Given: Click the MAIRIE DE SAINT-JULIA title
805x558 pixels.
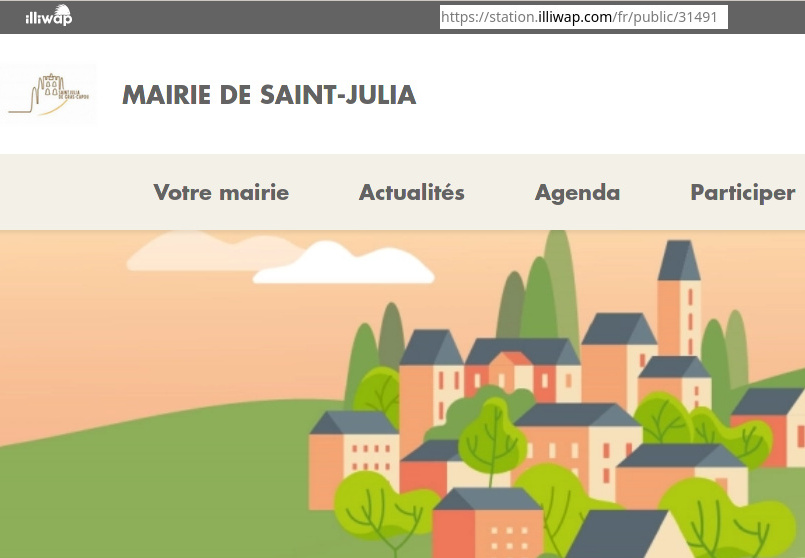Looking at the screenshot, I should click(x=269, y=96).
